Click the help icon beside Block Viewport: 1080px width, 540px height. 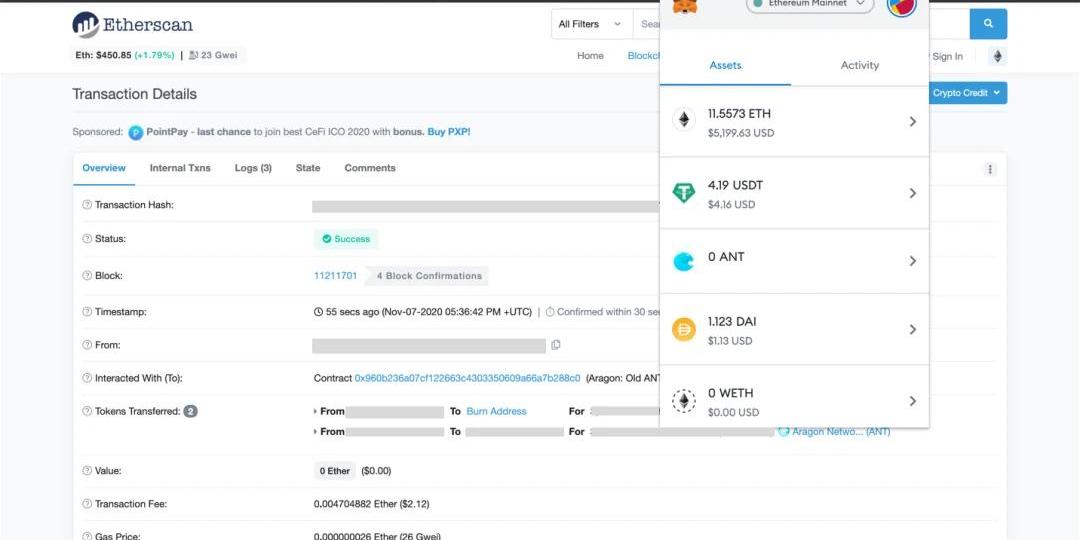(x=87, y=276)
